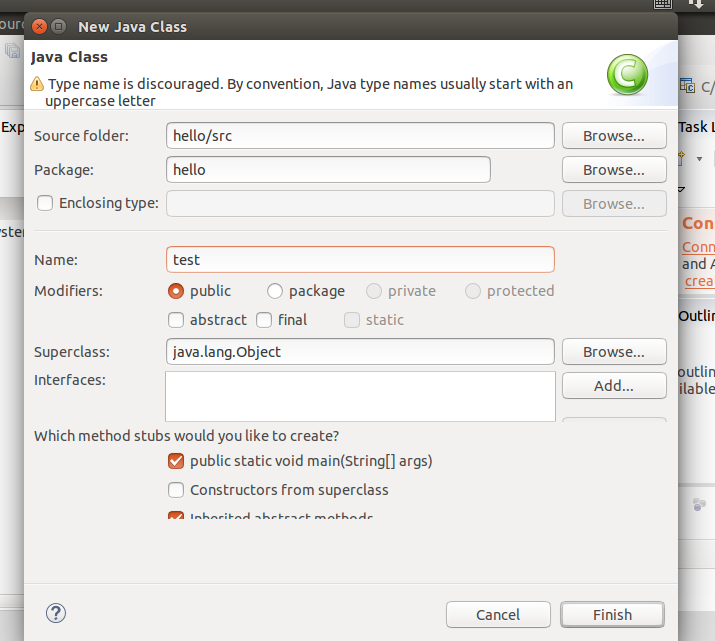Check Constructors from superclass option
715x641 pixels.
pyautogui.click(x=176, y=490)
